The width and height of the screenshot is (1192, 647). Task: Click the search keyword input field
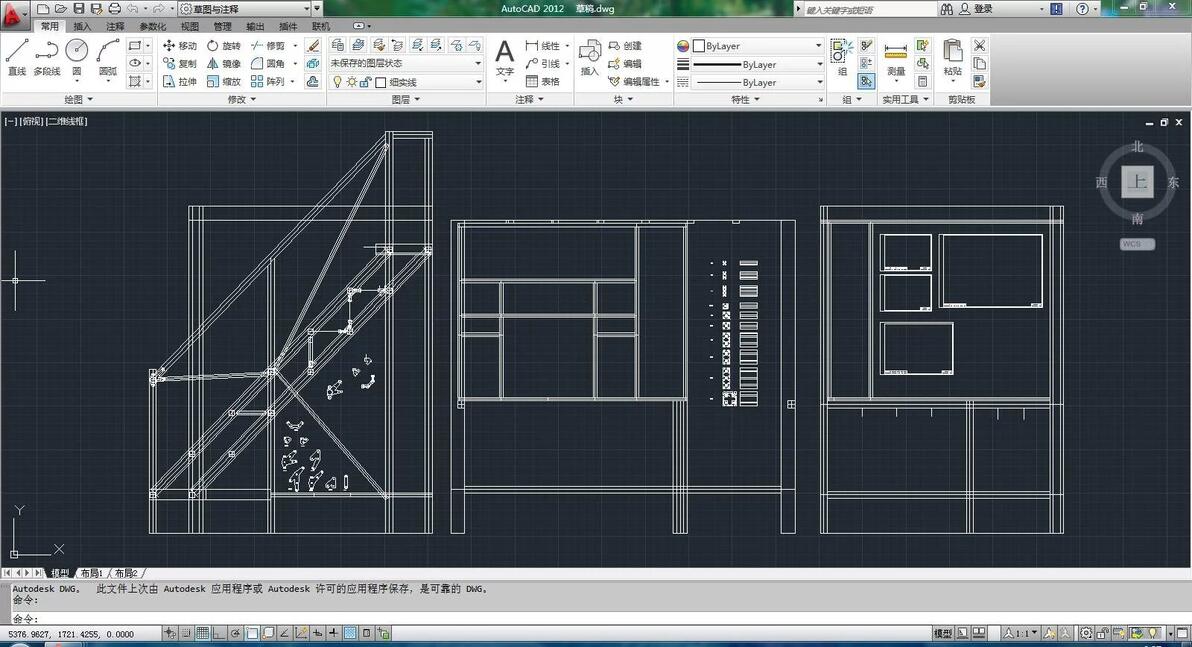tap(869, 9)
